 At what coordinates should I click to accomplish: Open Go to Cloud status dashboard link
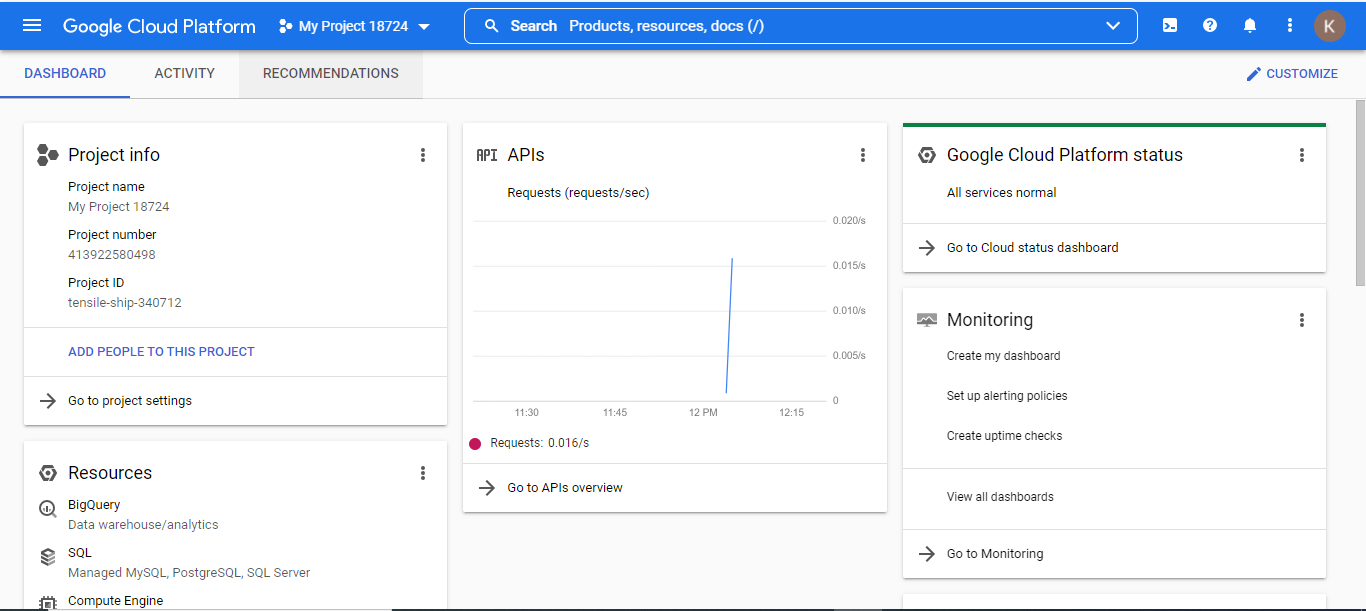(1033, 248)
